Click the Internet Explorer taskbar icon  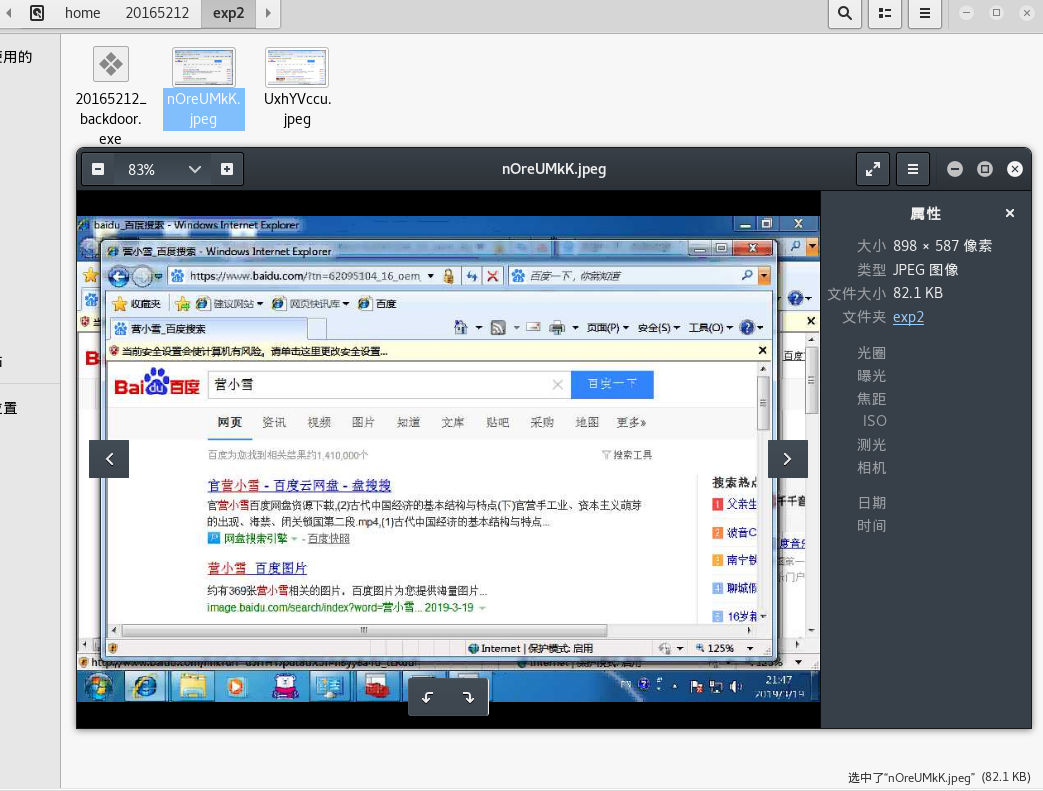click(x=144, y=687)
